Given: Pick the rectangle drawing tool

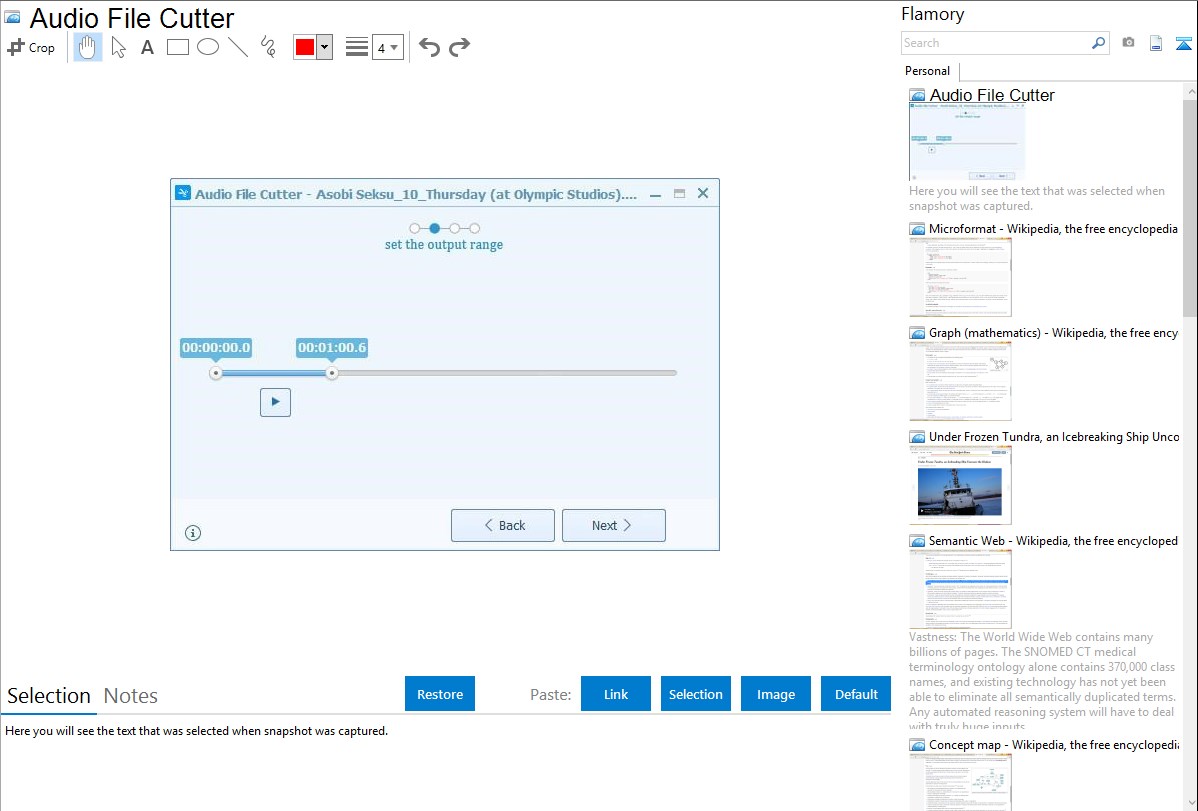Looking at the screenshot, I should pyautogui.click(x=177, y=47).
